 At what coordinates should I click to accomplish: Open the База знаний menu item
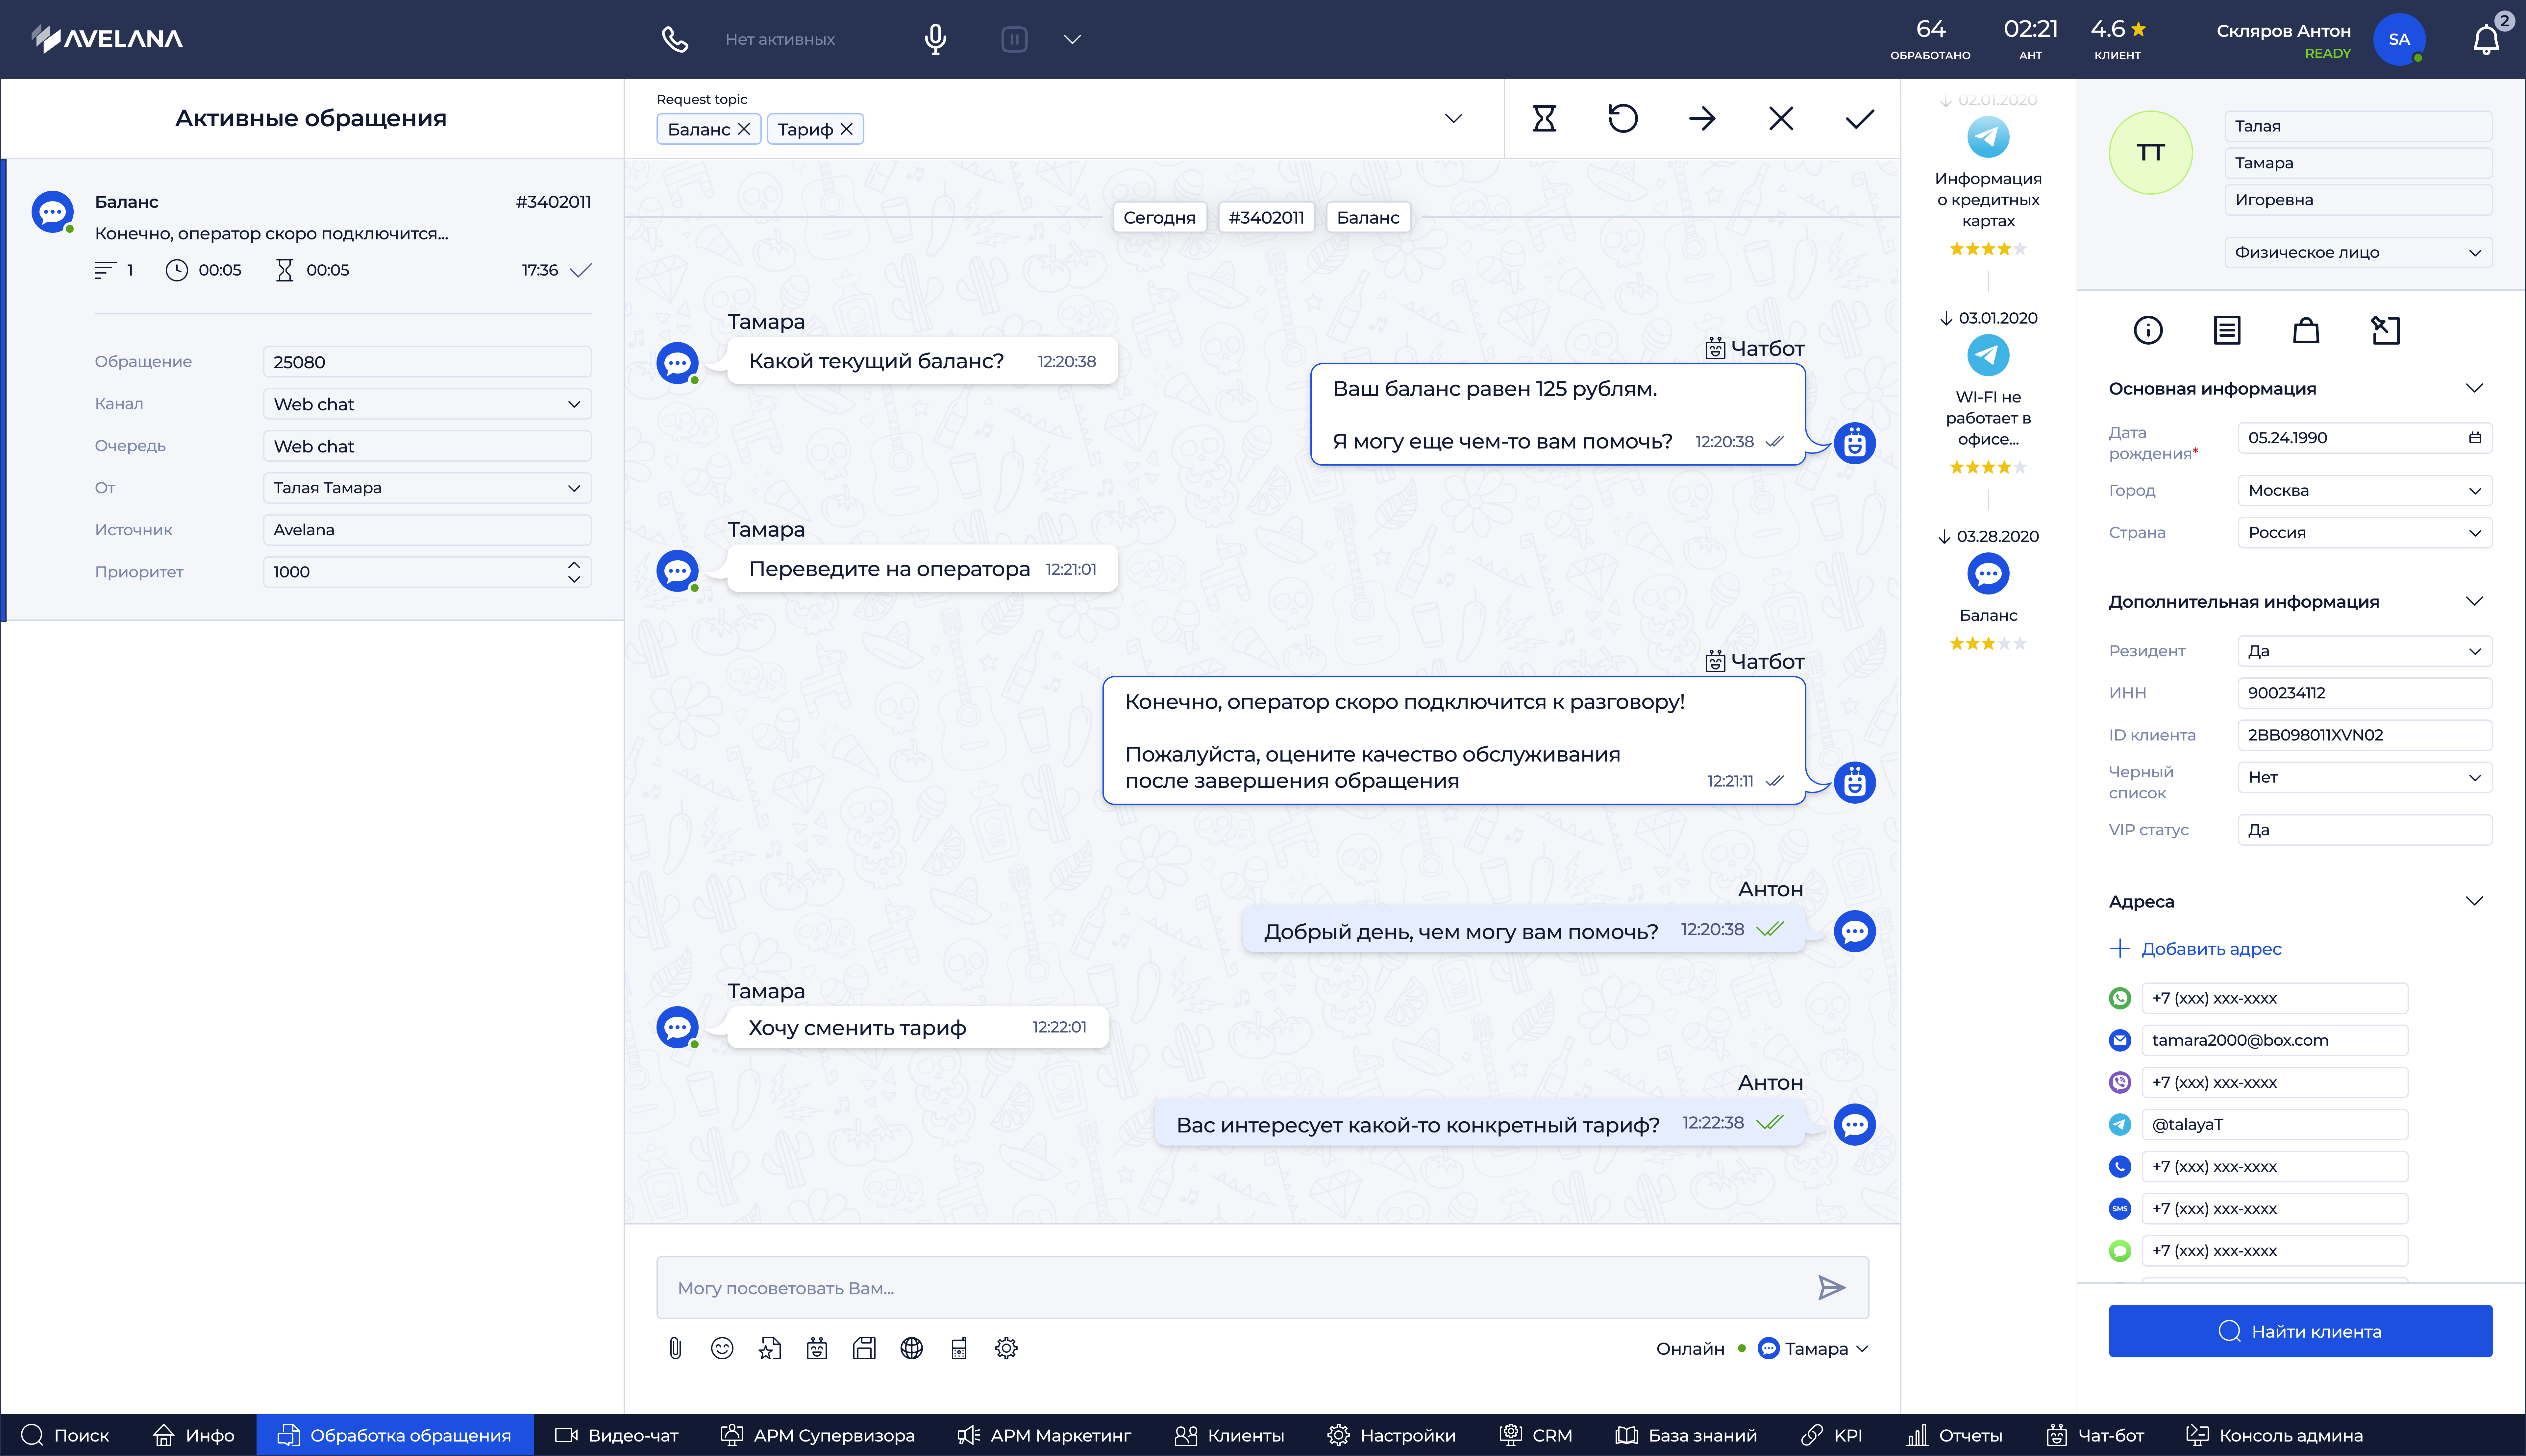pos(1686,1435)
